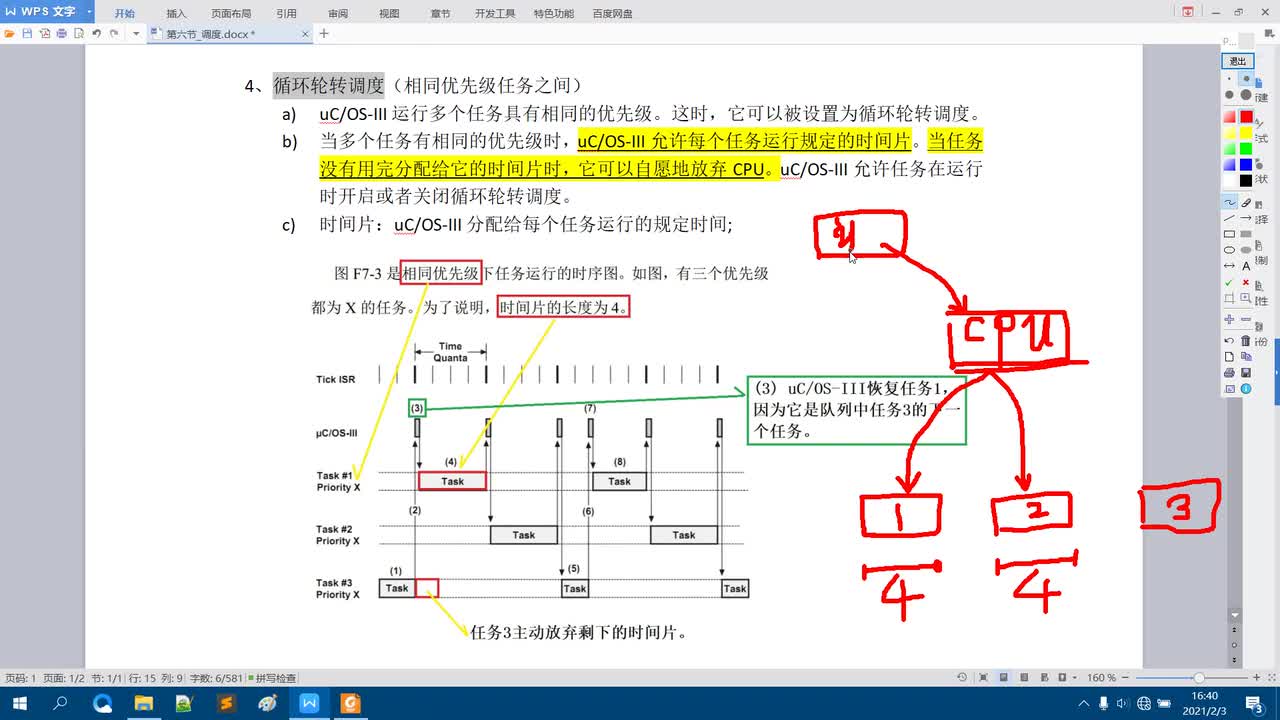Select the eraser tool in drawing palette
The height and width of the screenshot is (720, 1280).
[x=1246, y=202]
